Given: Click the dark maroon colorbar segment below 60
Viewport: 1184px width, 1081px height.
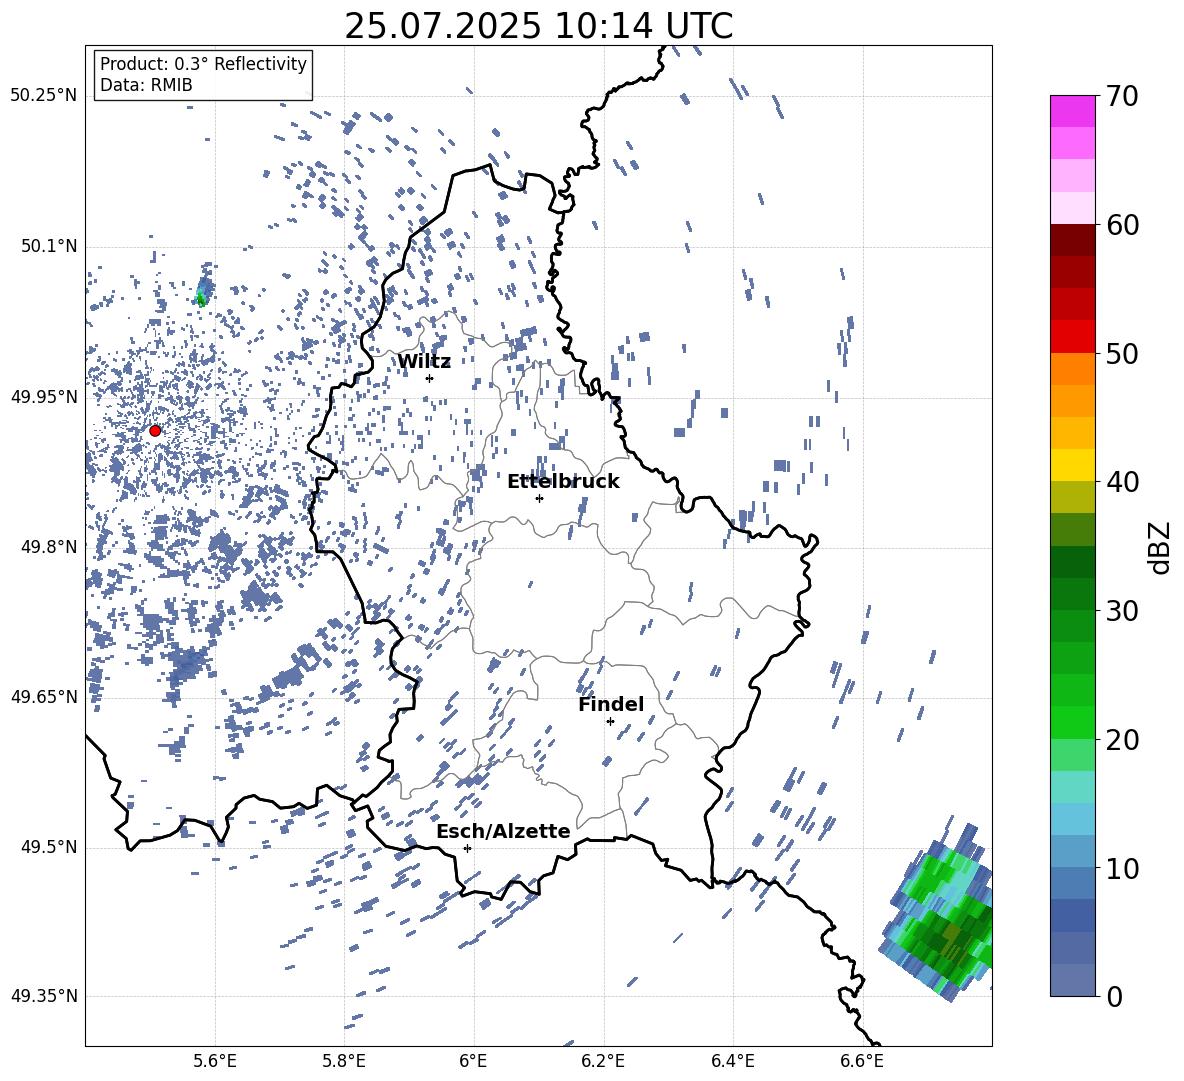Looking at the screenshot, I should [1072, 240].
